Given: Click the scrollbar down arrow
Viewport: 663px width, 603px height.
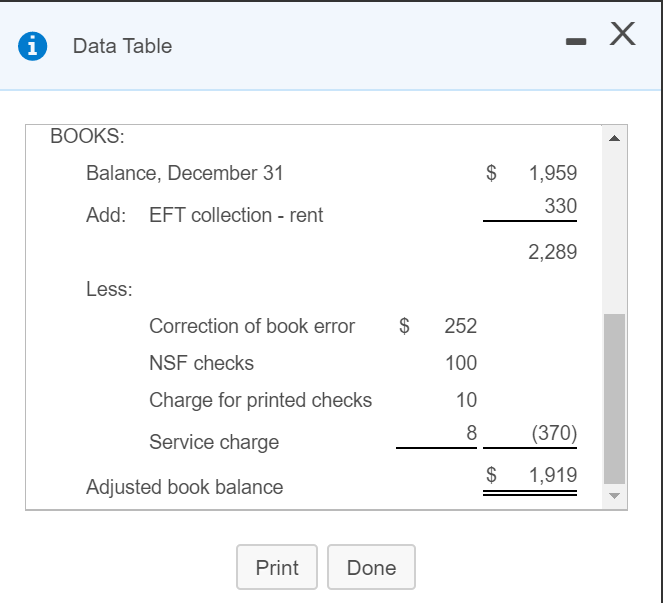Looking at the screenshot, I should pyautogui.click(x=614, y=496).
